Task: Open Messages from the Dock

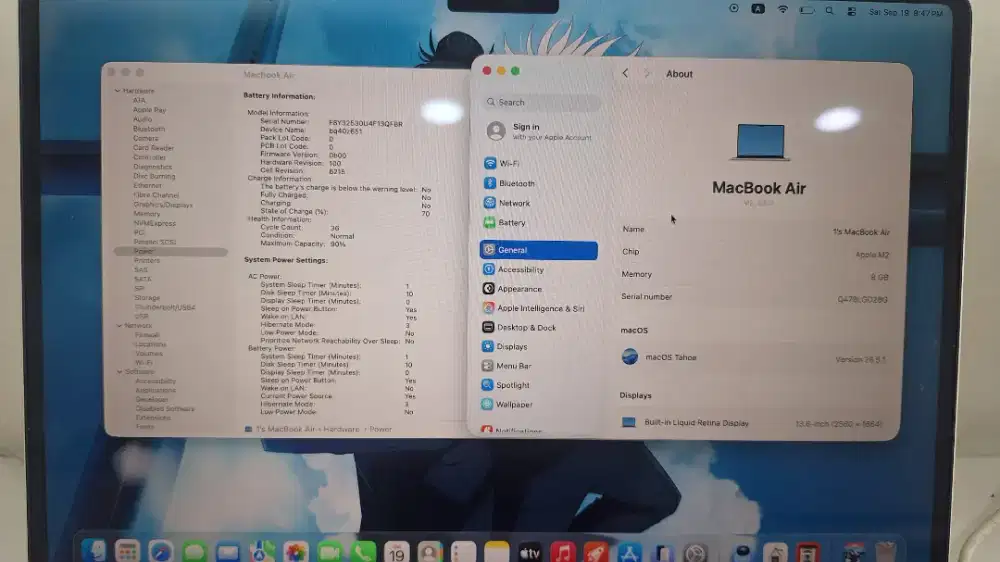Action: 195,552
